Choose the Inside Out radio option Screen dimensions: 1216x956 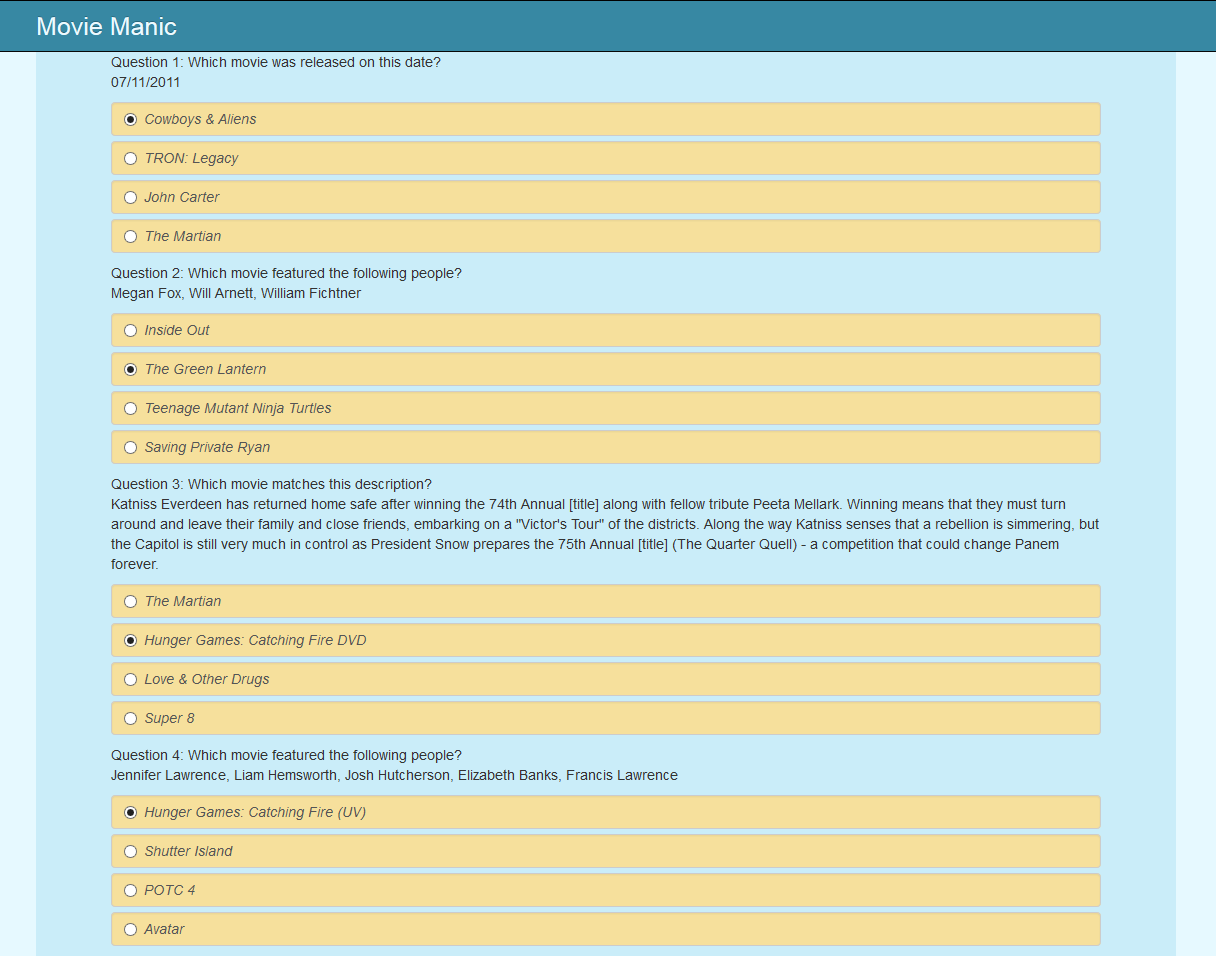130,330
